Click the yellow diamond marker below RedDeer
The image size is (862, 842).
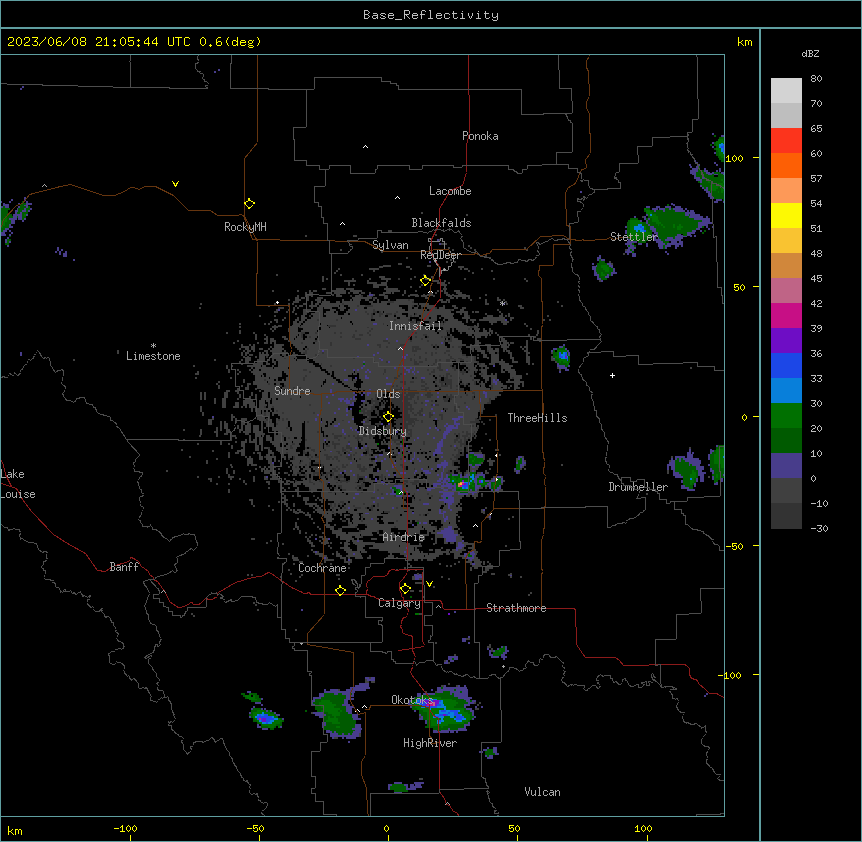tap(426, 281)
